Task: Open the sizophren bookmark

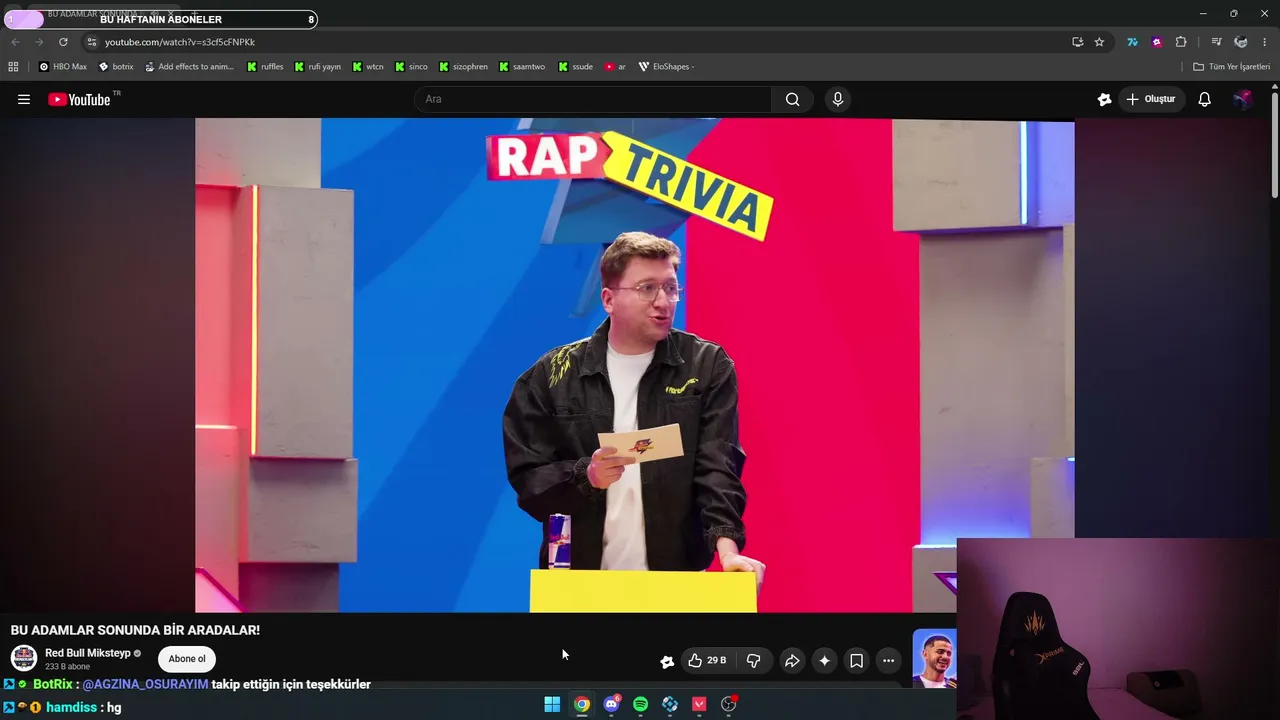Action: [x=464, y=67]
